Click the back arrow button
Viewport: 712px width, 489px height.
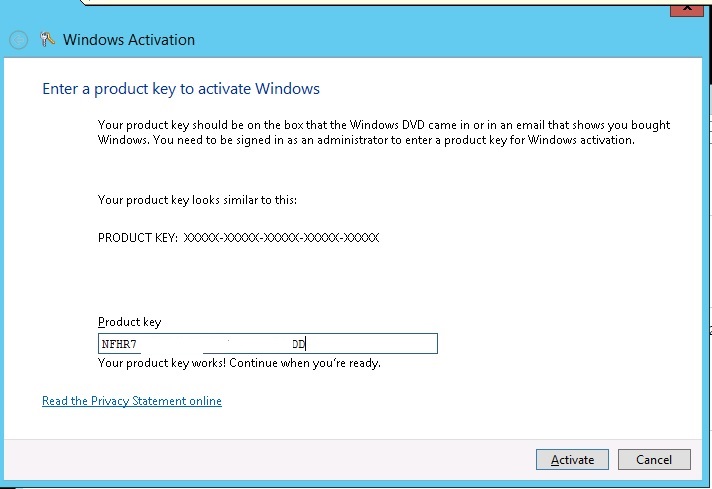click(18, 40)
